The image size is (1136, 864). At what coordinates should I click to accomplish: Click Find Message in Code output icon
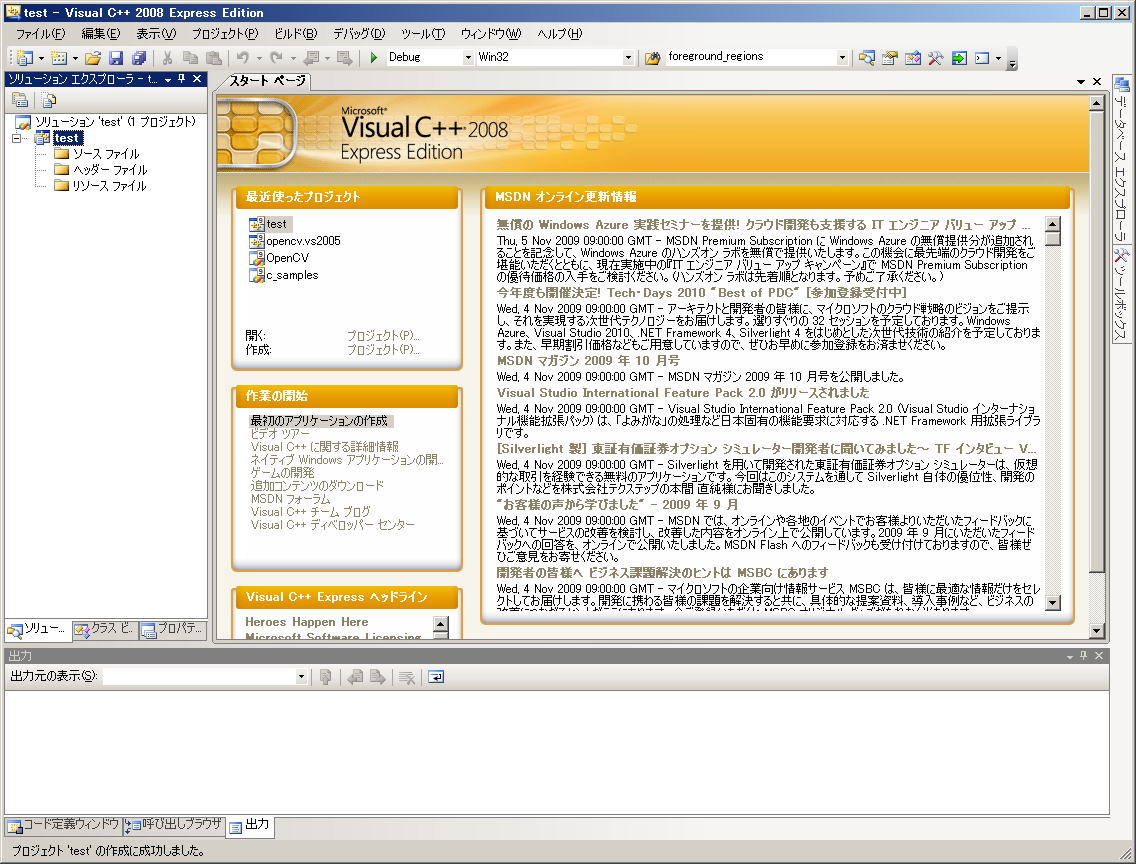pyautogui.click(x=325, y=677)
